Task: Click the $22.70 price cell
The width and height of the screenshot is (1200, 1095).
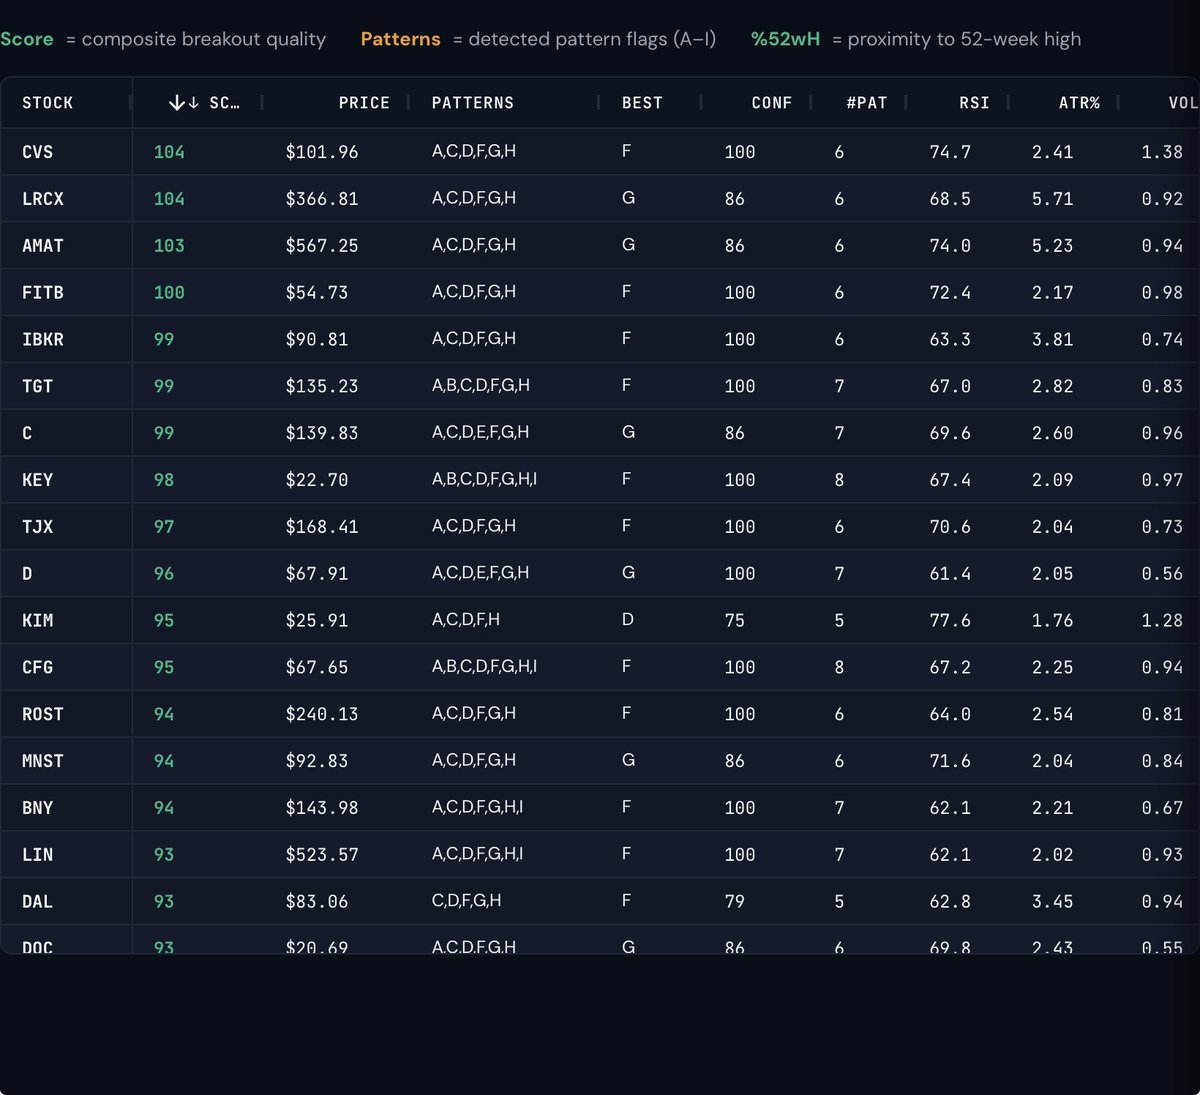Action: (317, 480)
